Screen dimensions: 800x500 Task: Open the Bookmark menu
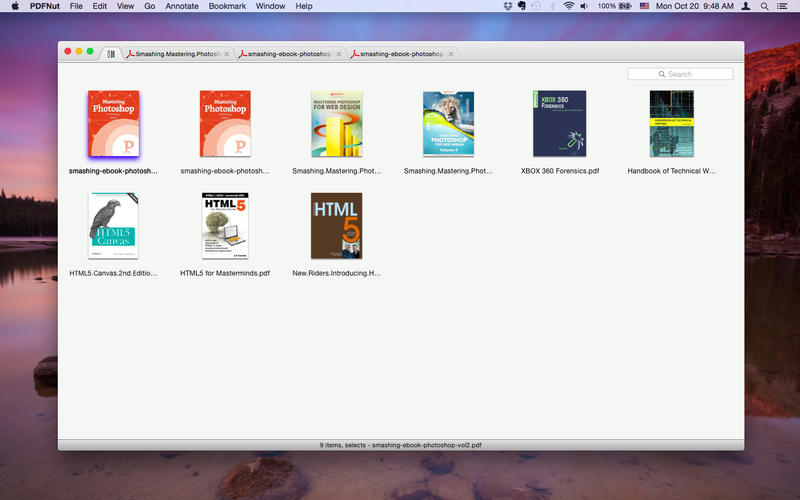pyautogui.click(x=227, y=6)
